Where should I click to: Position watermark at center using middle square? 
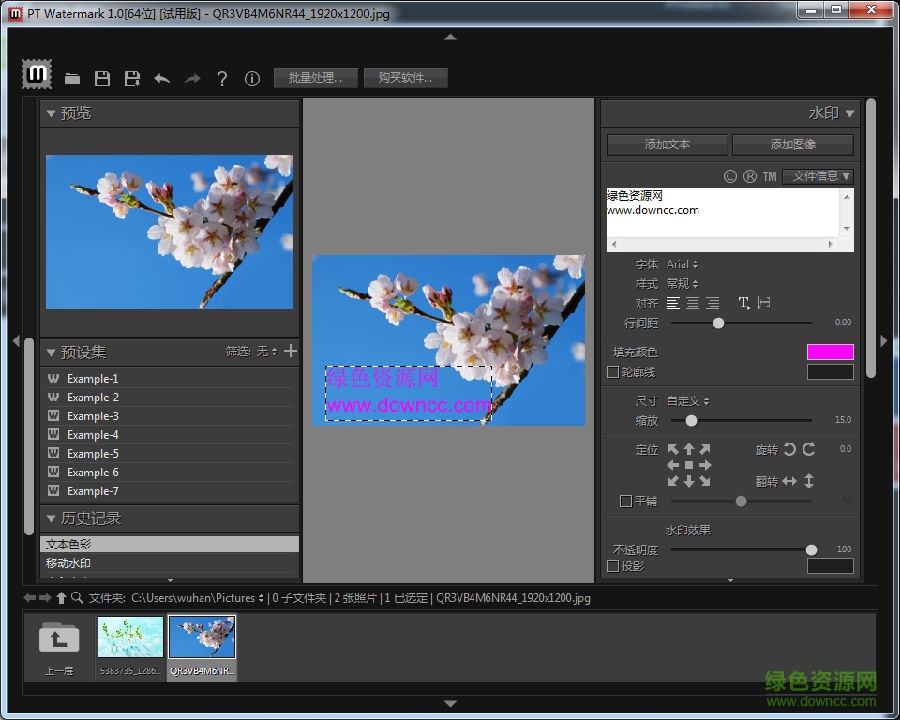689,465
